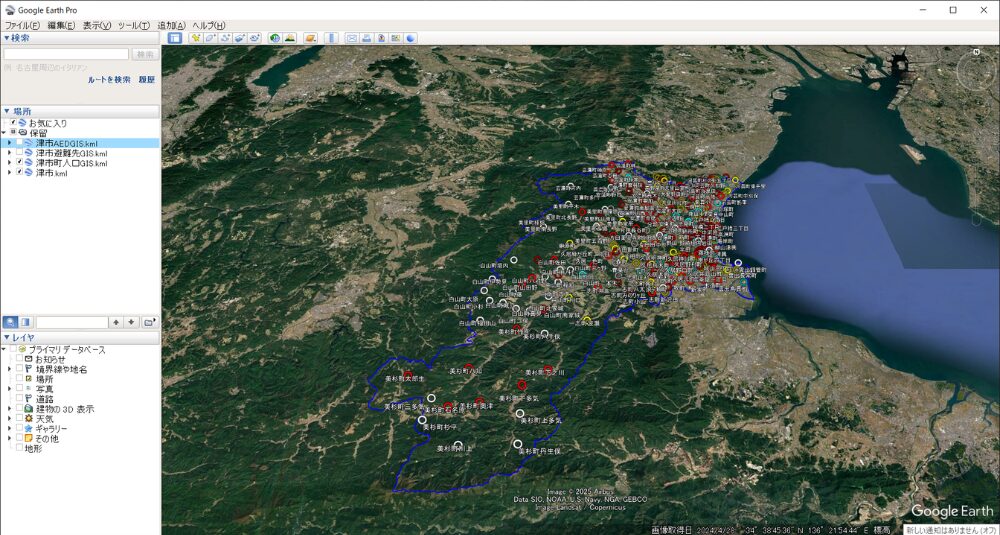The width and height of the screenshot is (1000, 535).
Task: Click the ギャラリー star layer icon
Action: [29, 429]
